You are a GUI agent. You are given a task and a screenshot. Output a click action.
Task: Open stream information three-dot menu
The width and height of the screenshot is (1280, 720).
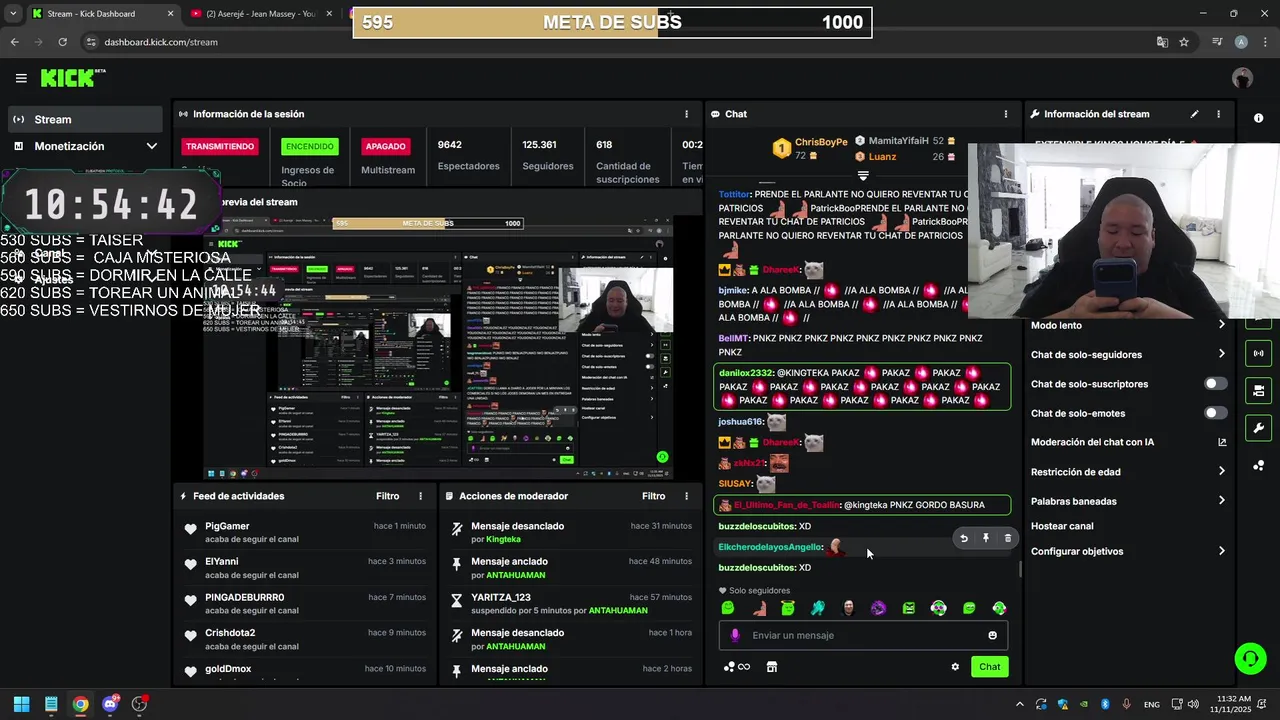pyautogui.click(x=1218, y=114)
